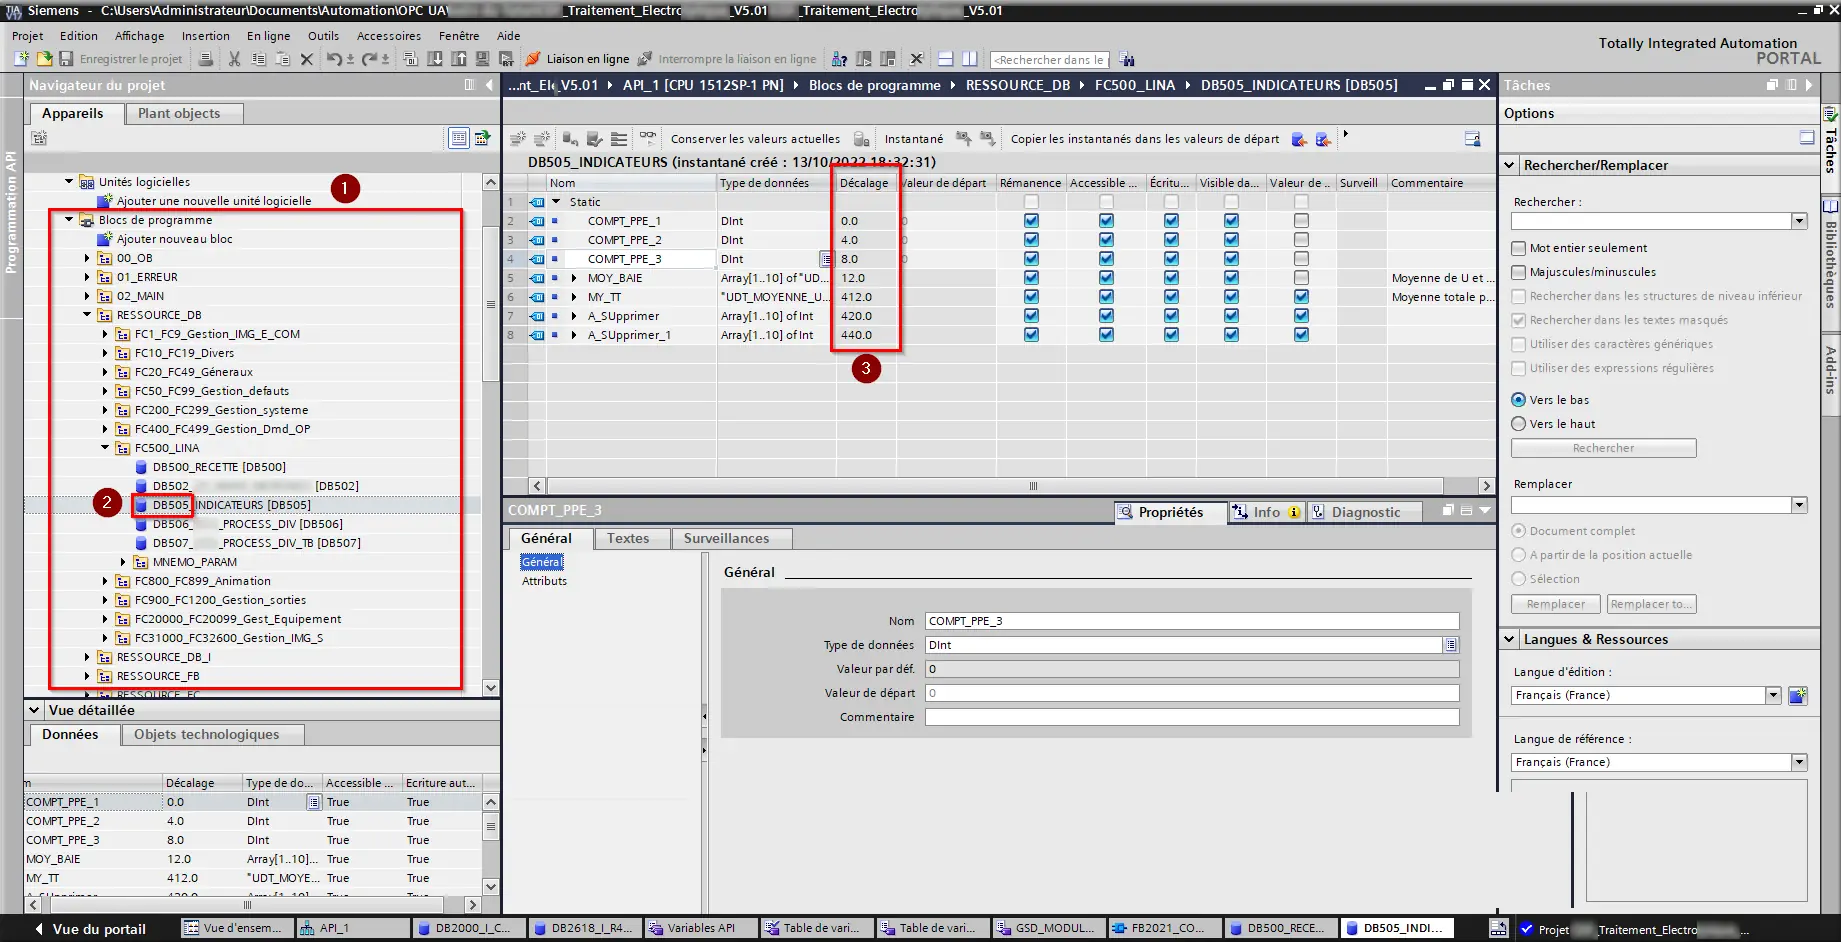
Task: Click the Nom field containing COMPT_PPE_3
Action: point(1192,621)
